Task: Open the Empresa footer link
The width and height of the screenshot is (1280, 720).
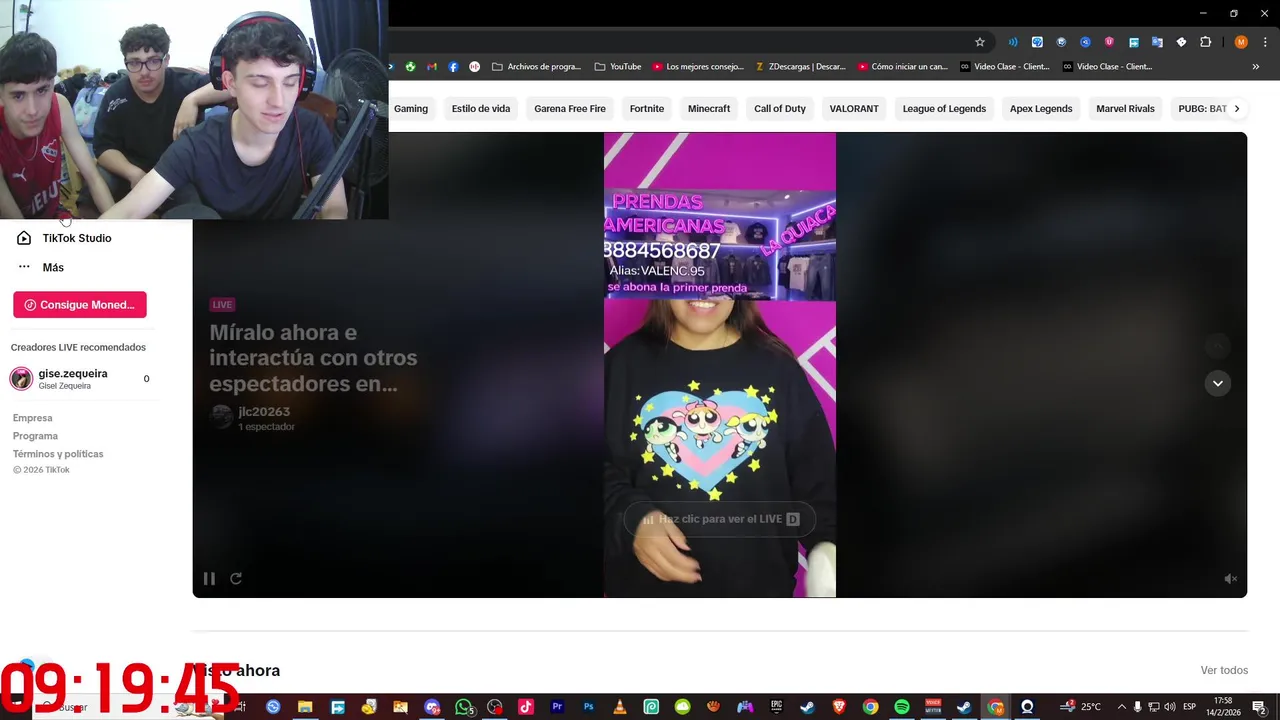Action: click(33, 418)
